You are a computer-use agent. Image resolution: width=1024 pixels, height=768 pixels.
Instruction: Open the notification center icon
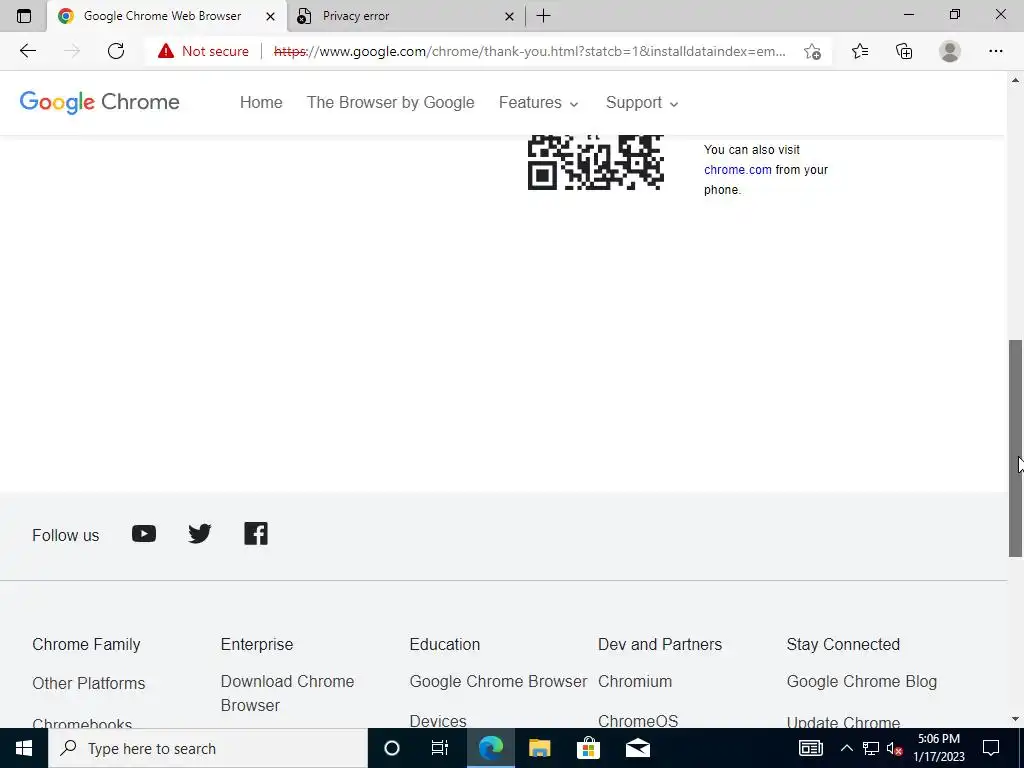pos(991,748)
